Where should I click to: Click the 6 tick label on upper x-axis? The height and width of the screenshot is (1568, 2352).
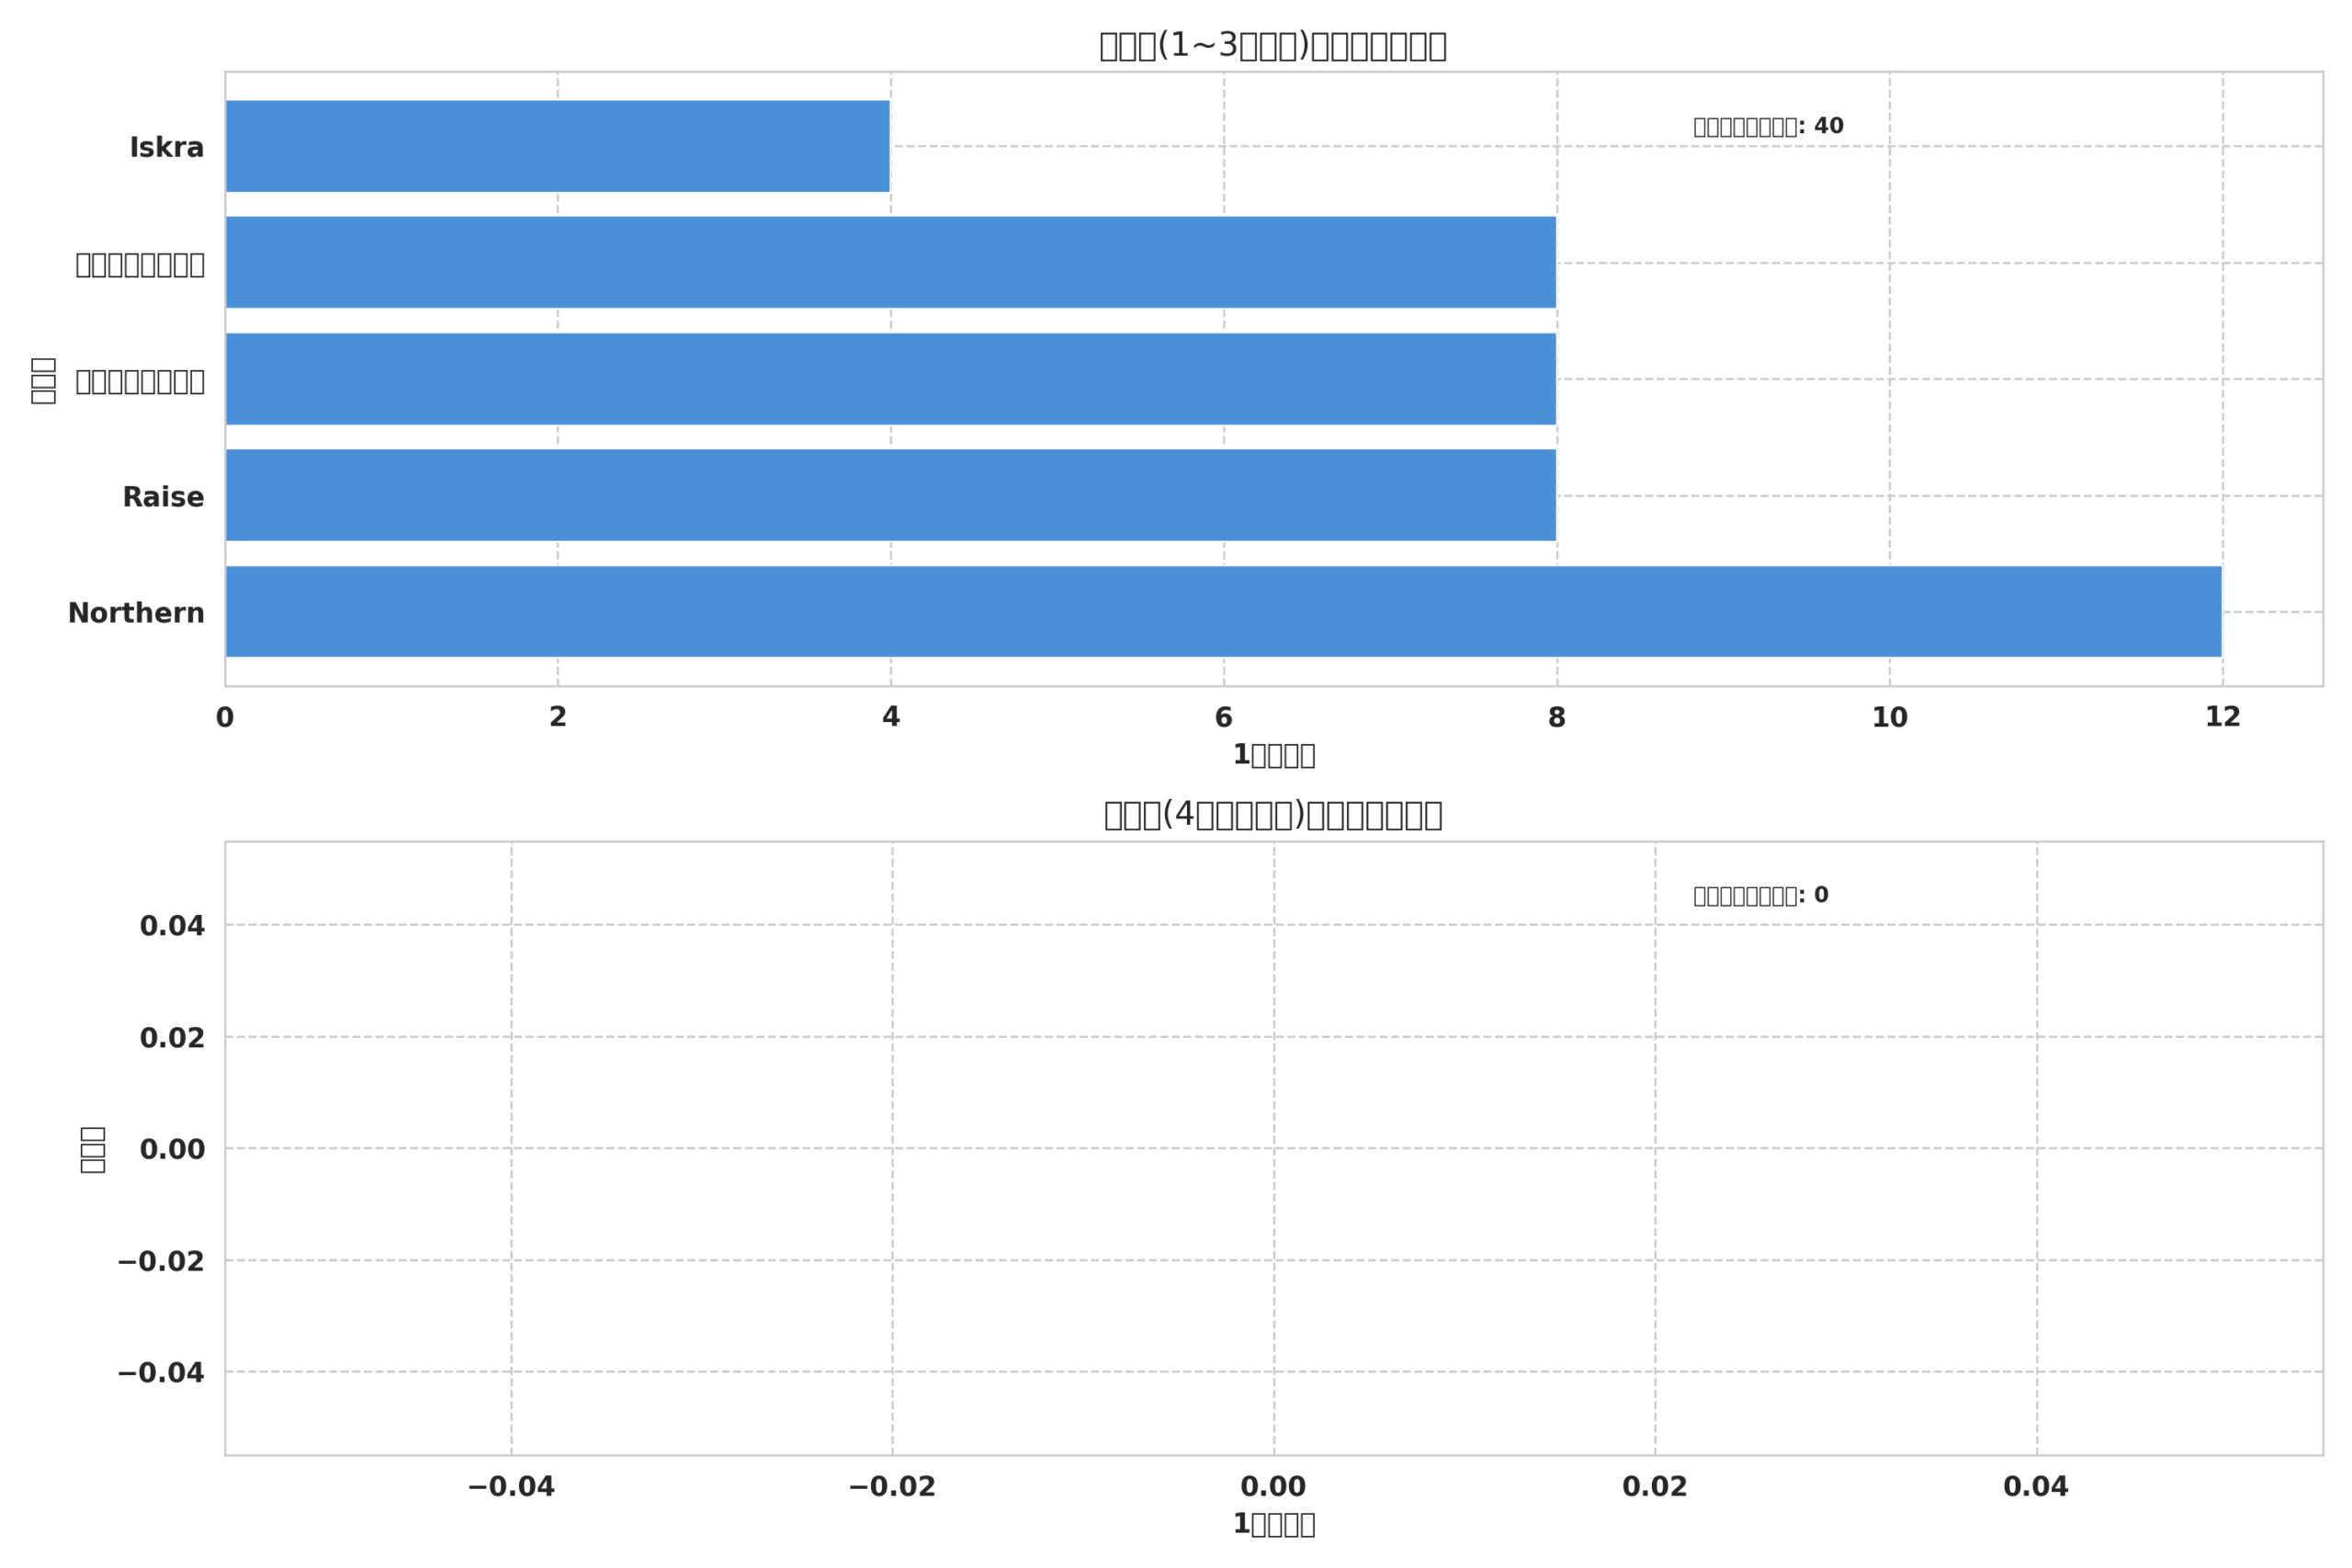coord(1224,717)
